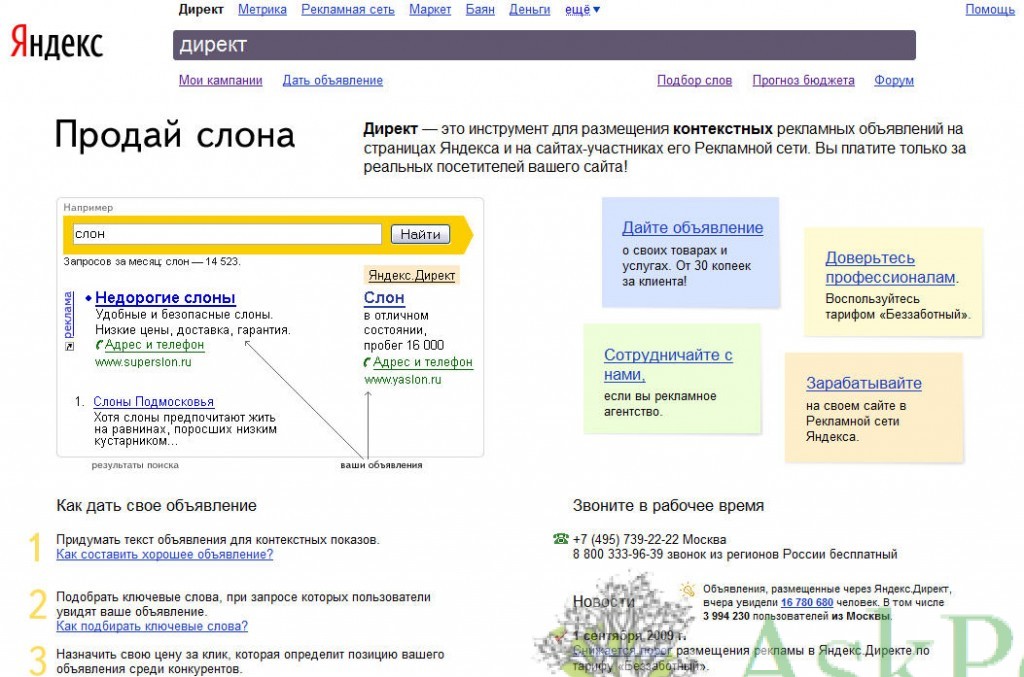Click the Как дать свое объявление heading
The height and width of the screenshot is (677, 1024).
point(157,505)
